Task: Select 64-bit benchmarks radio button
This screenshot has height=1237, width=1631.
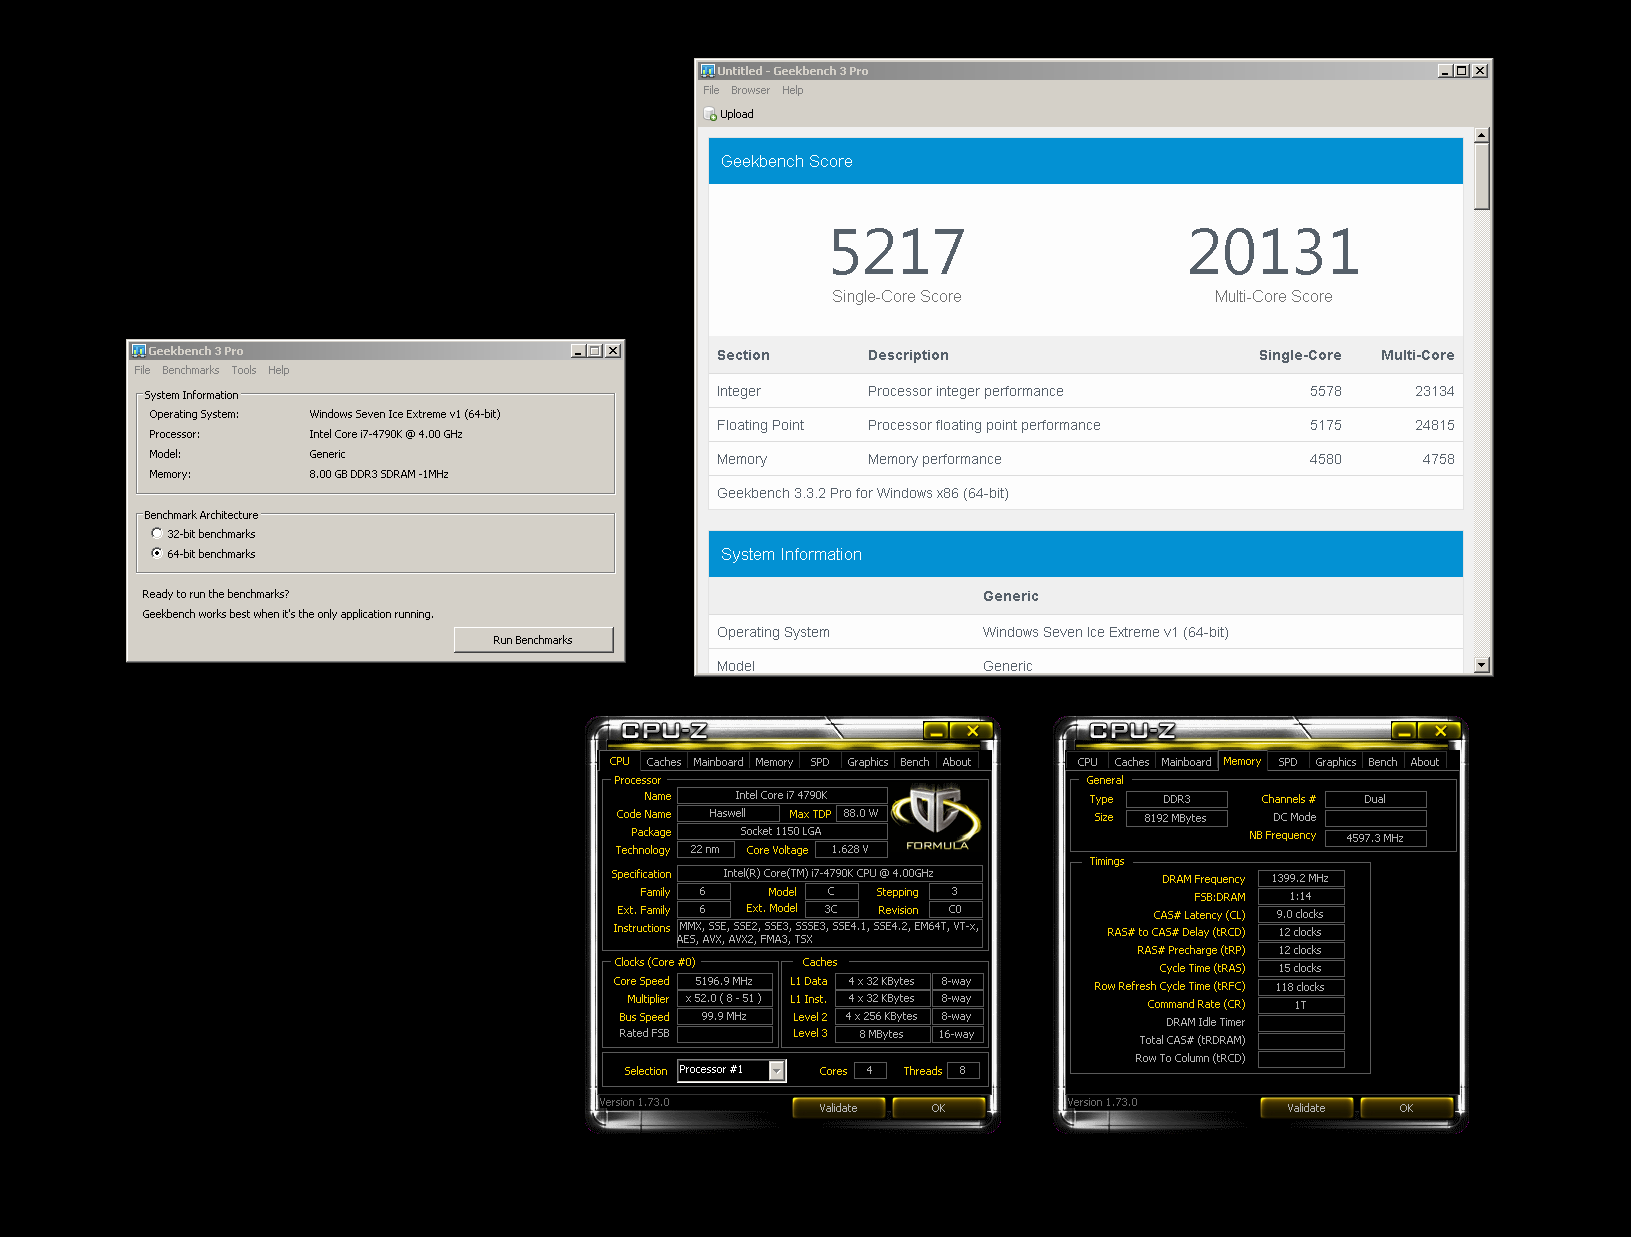Action: (x=157, y=553)
